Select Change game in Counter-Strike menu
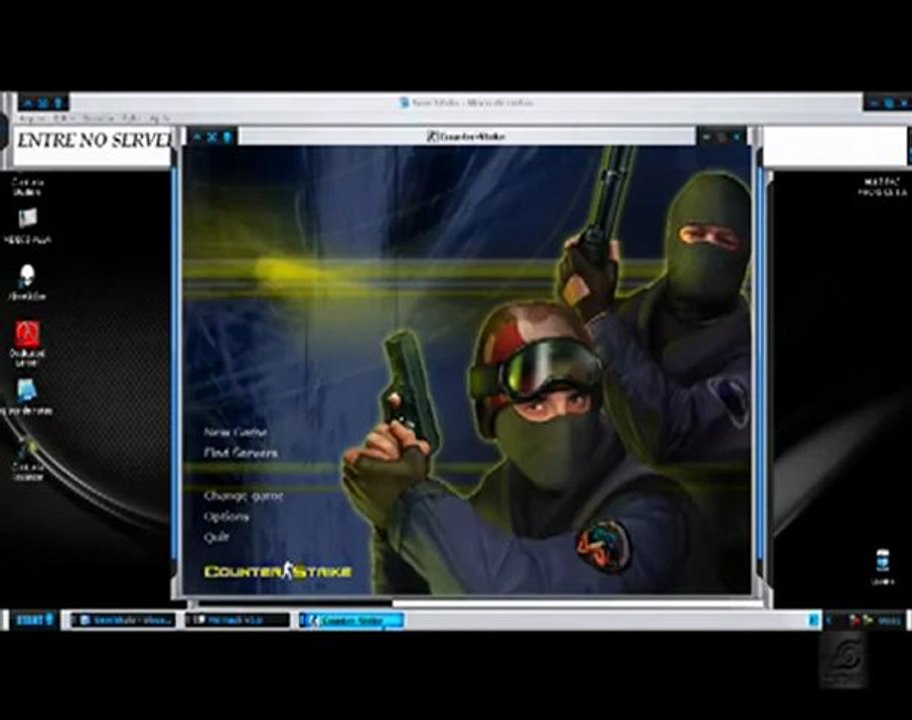 pyautogui.click(x=243, y=496)
